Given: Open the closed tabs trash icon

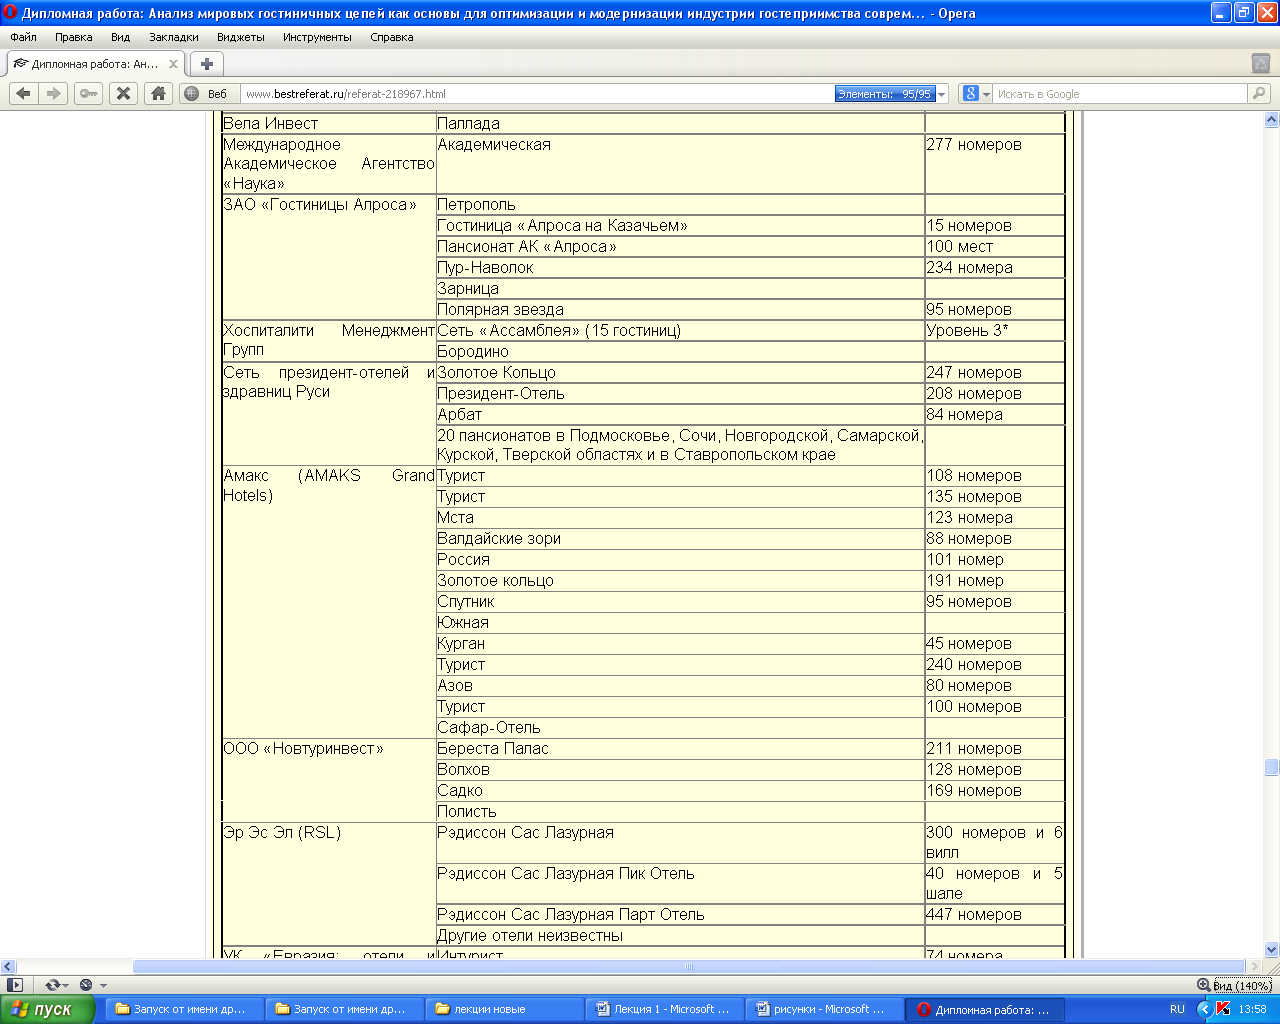Looking at the screenshot, I should pos(1261,63).
